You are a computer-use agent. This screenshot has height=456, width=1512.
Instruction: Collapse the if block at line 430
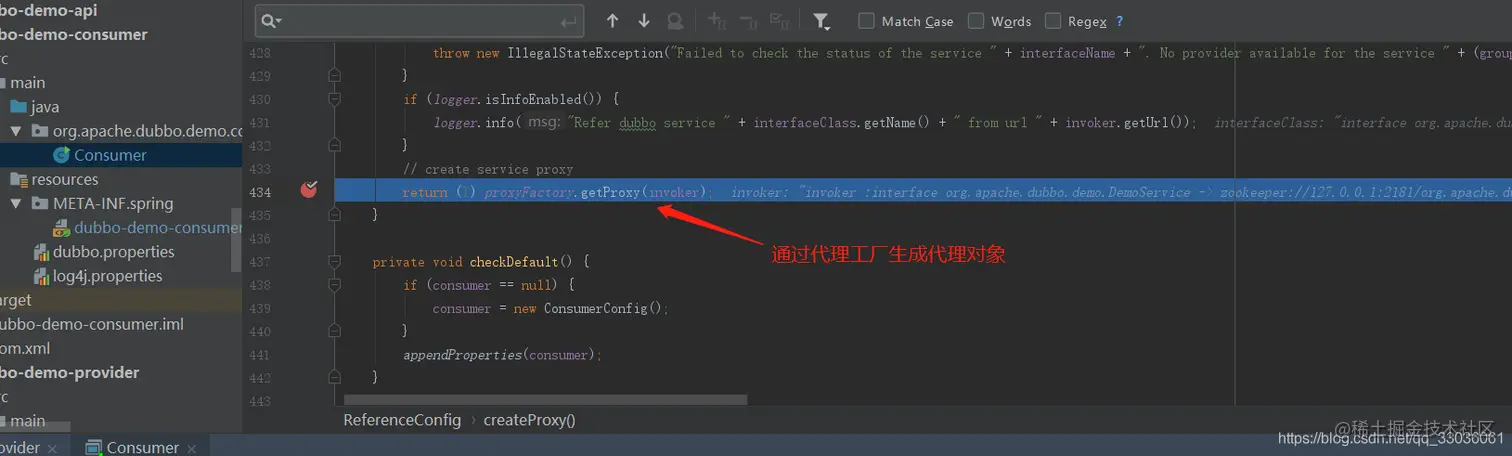pos(334,99)
